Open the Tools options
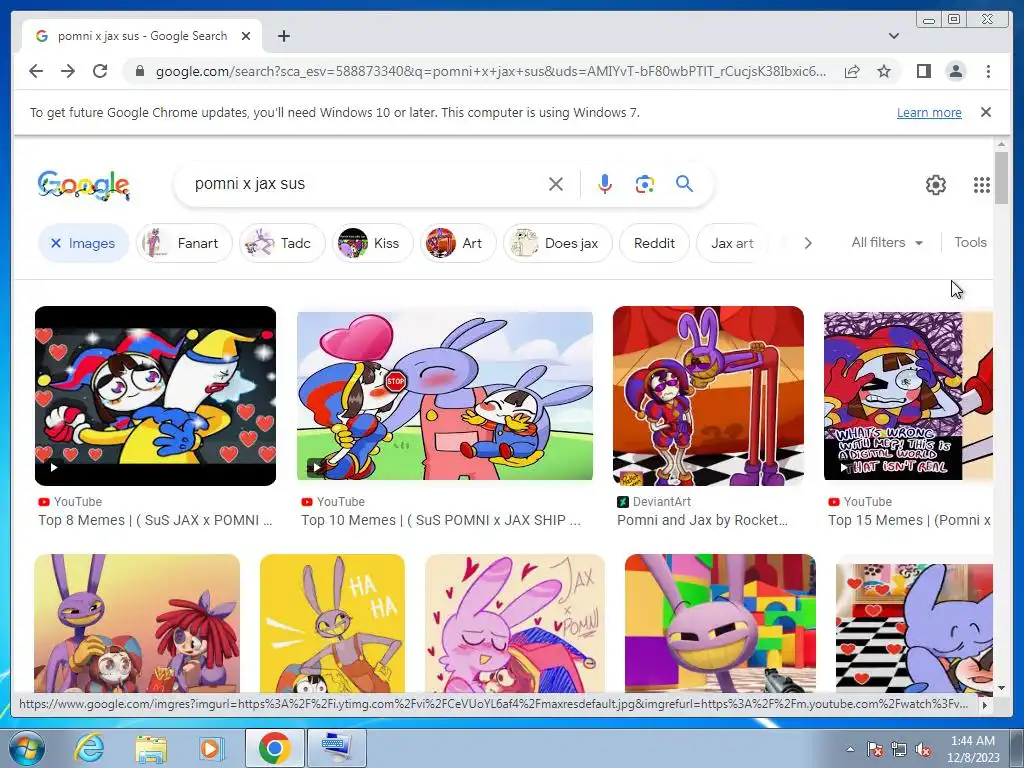 (x=970, y=242)
